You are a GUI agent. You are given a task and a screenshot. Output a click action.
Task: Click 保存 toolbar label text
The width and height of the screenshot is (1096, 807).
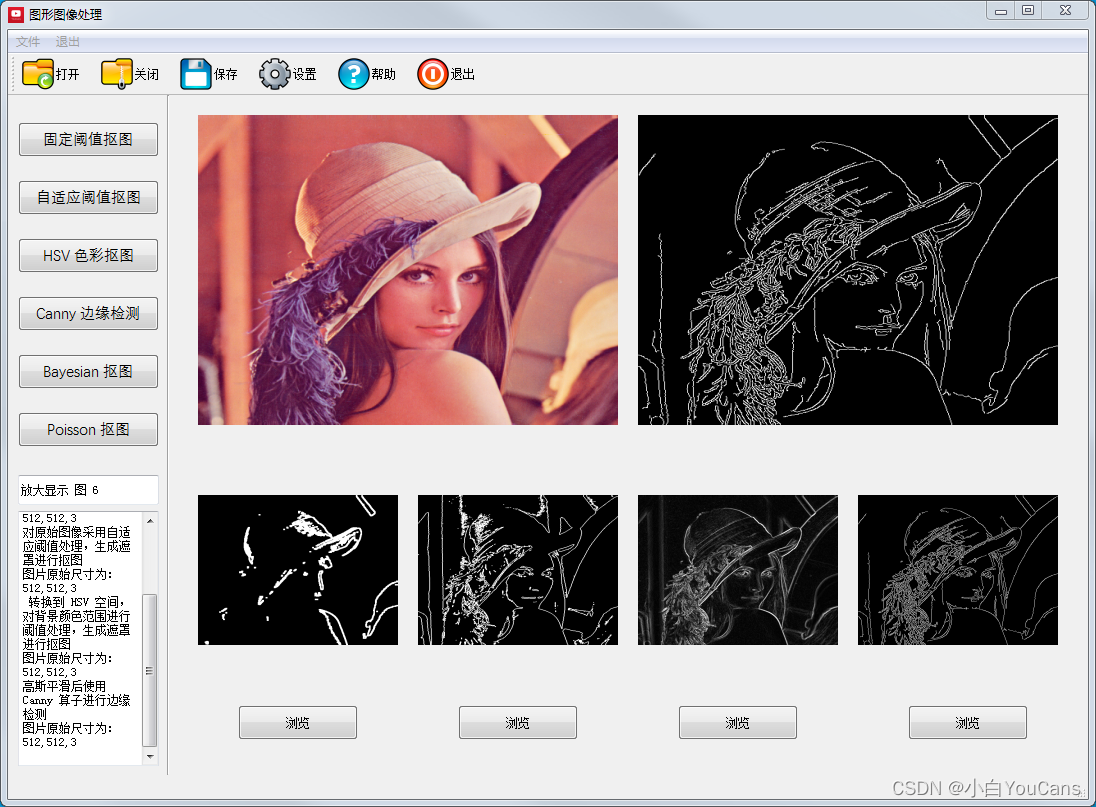[226, 74]
